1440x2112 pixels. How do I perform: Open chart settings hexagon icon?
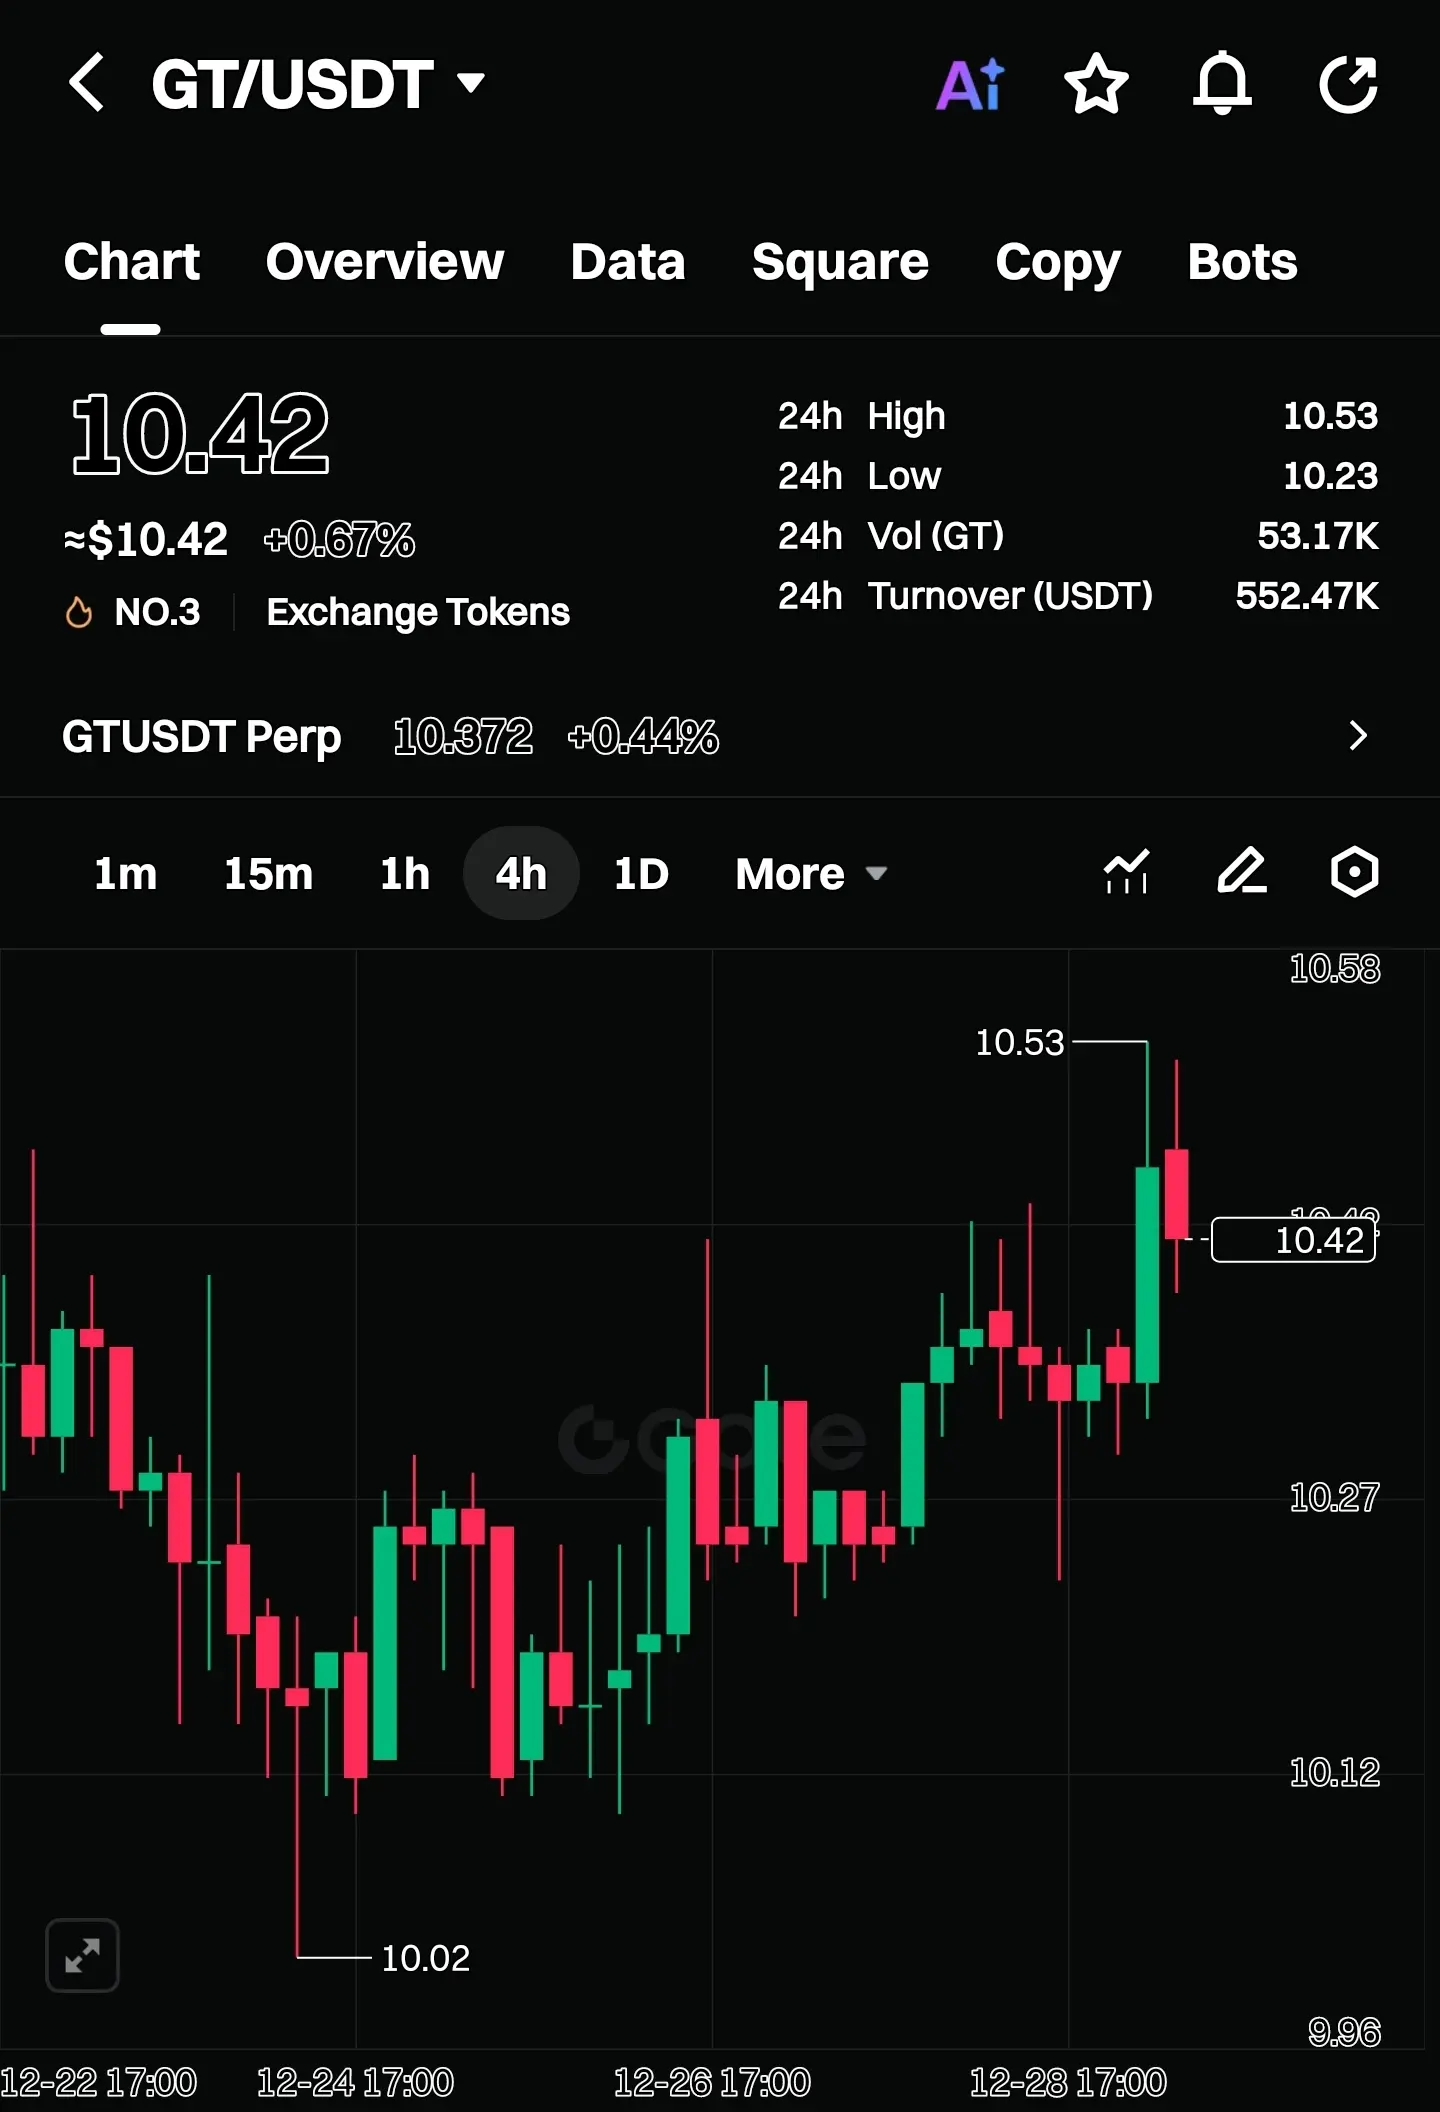(x=1355, y=872)
